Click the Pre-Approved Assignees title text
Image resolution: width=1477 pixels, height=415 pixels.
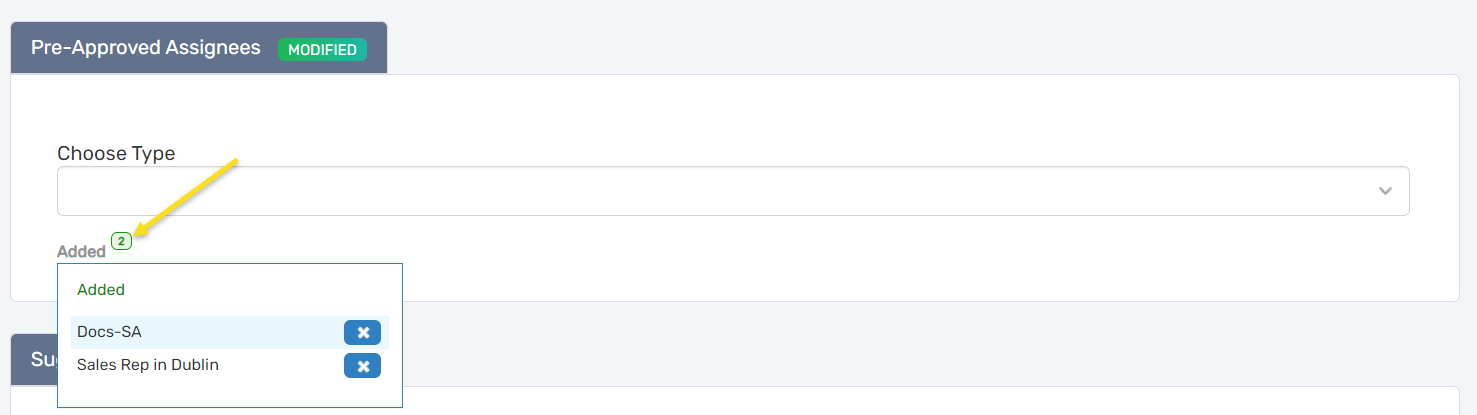146,48
